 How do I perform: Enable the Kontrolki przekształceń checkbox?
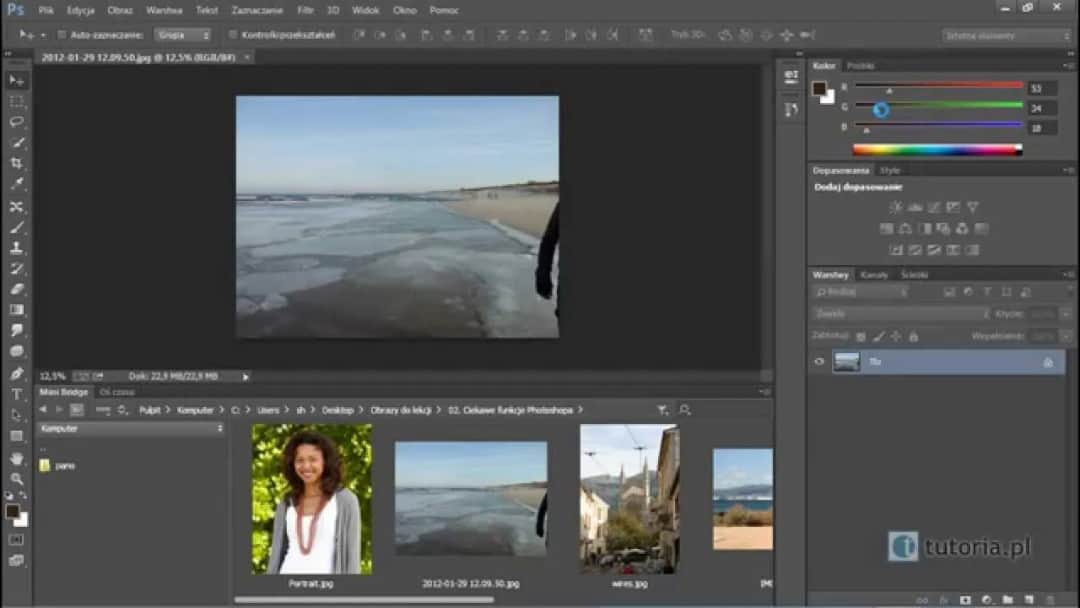231,33
